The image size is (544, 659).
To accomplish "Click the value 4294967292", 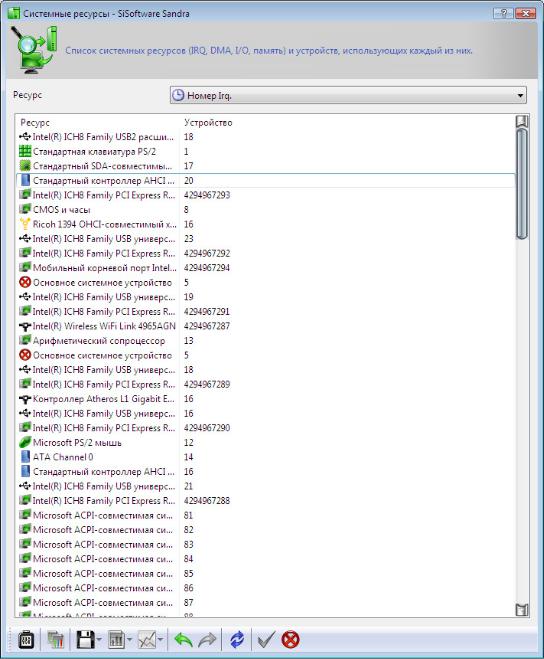I will pyautogui.click(x=207, y=253).
